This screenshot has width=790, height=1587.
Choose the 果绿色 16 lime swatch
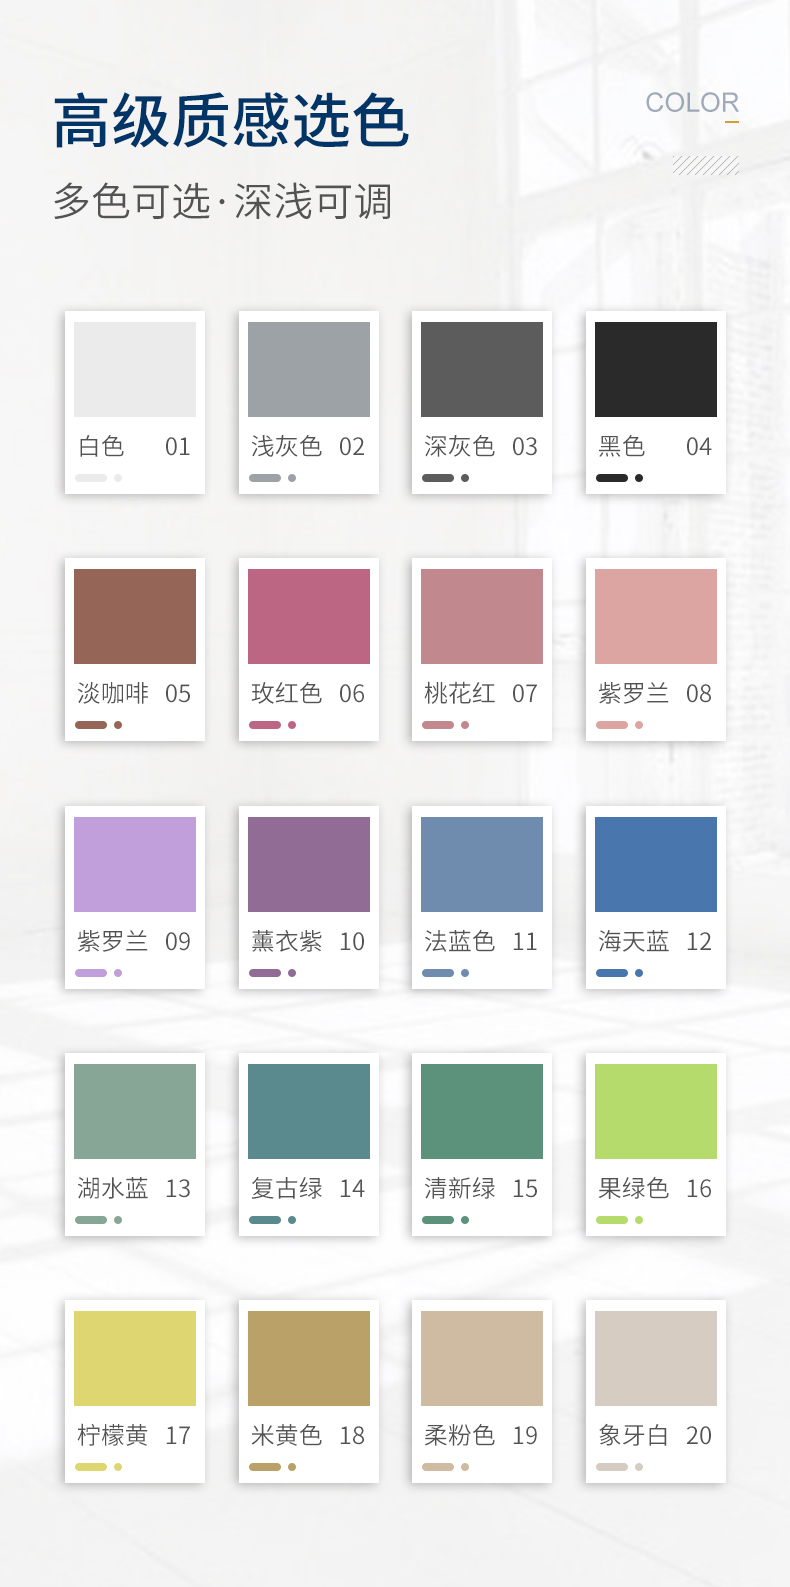656,1111
